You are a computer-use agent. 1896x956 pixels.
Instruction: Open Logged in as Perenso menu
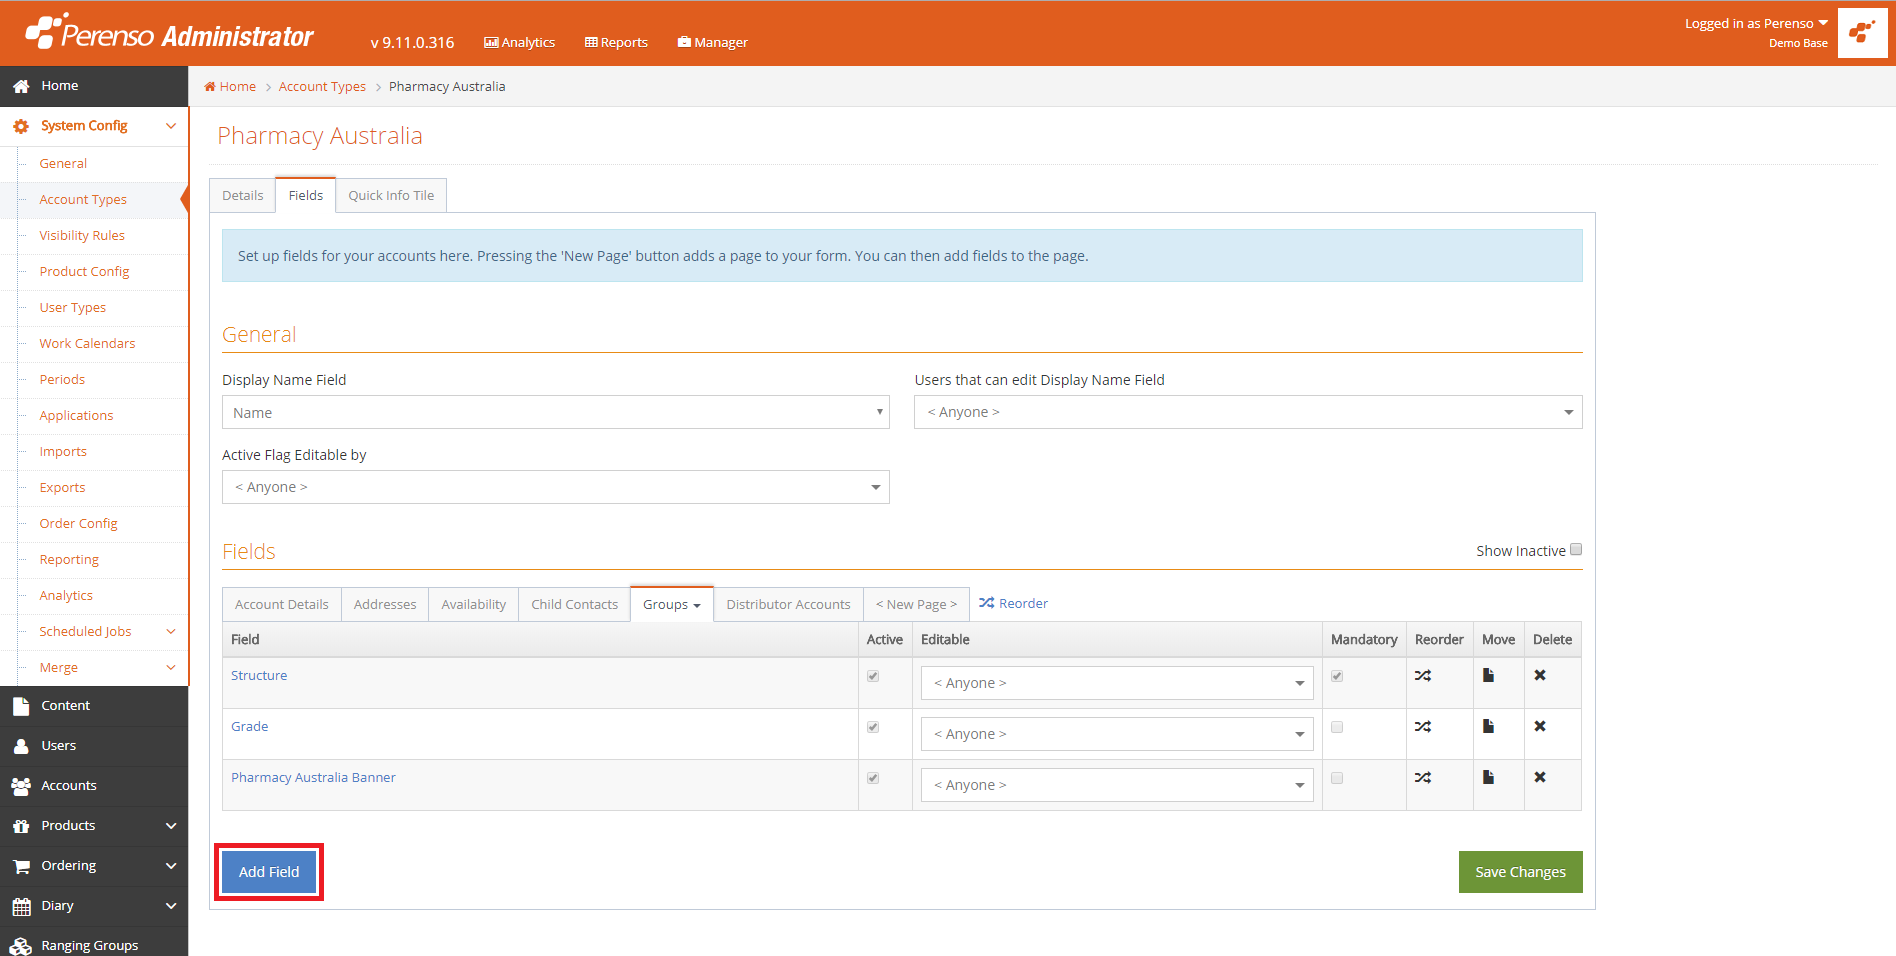[x=1756, y=23]
